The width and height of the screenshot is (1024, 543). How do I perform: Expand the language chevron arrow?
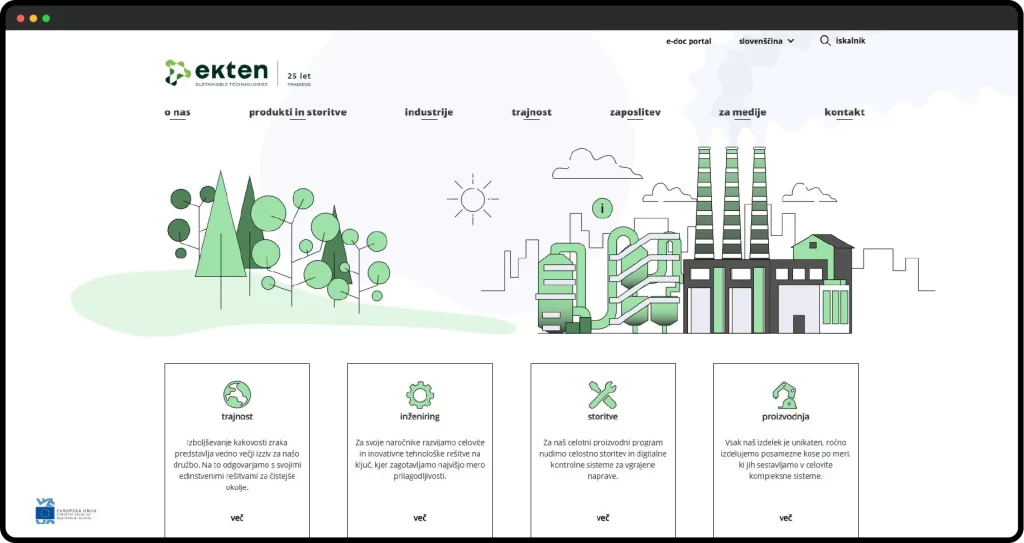point(791,41)
